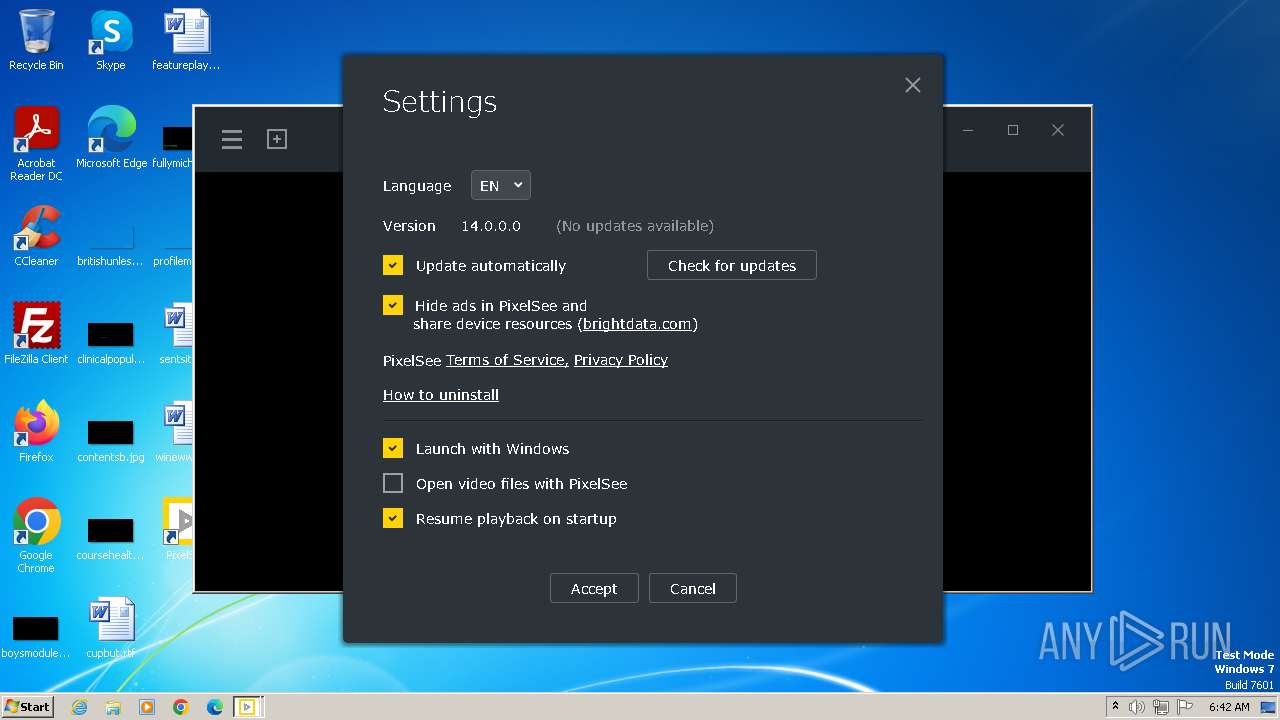Open featureplay Word document icon
The height and width of the screenshot is (720, 1280).
(x=186, y=40)
